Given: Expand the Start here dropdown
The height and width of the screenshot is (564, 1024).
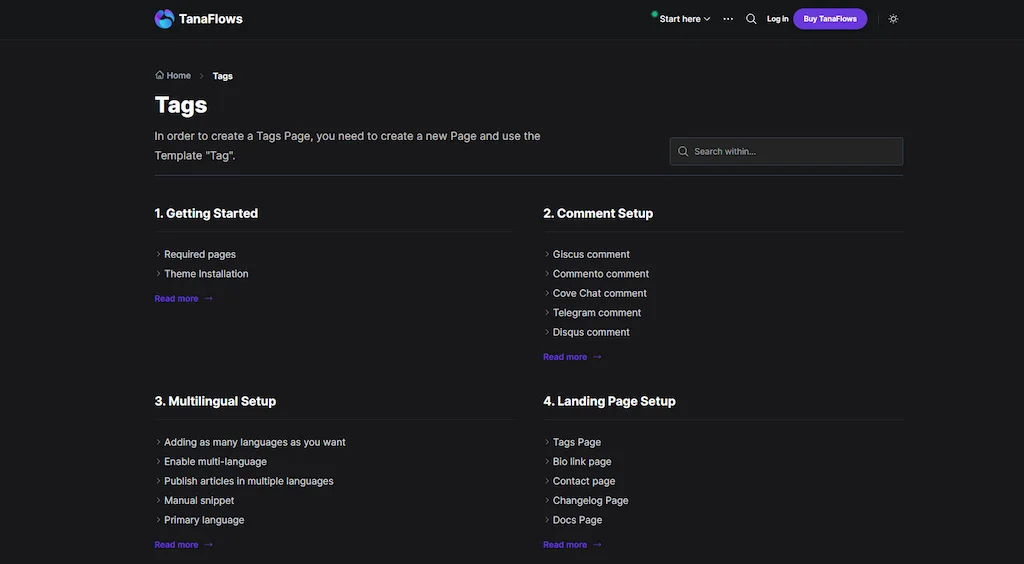Looking at the screenshot, I should pos(684,19).
